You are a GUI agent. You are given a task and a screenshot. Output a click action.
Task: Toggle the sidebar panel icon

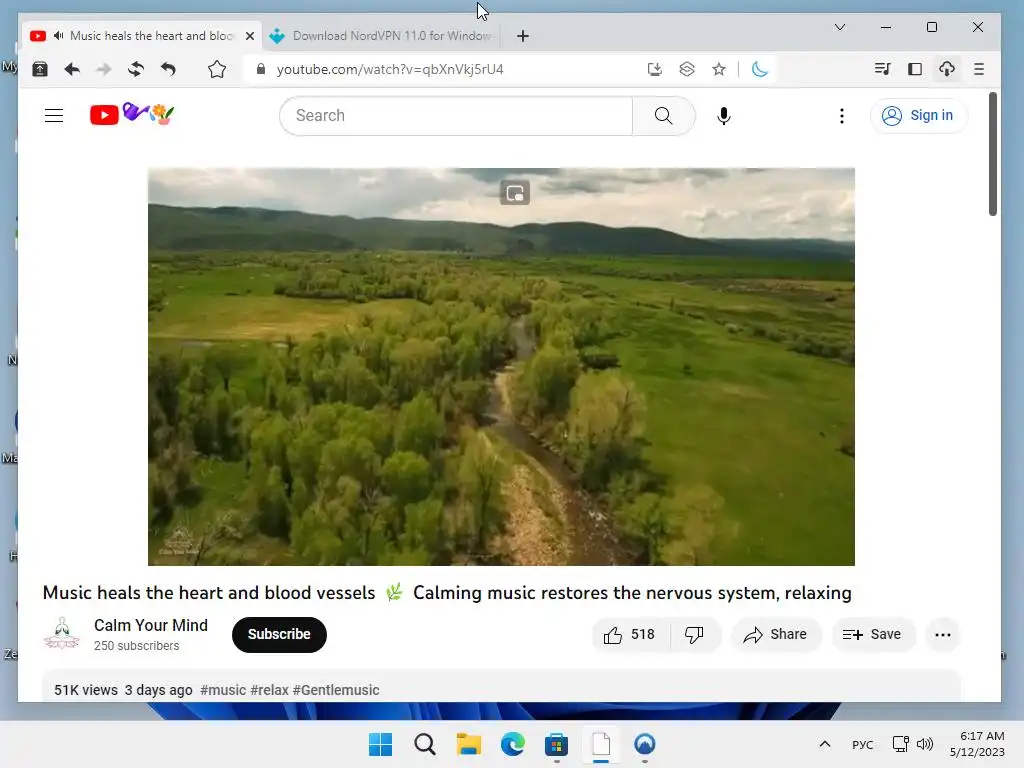pyautogui.click(x=915, y=69)
